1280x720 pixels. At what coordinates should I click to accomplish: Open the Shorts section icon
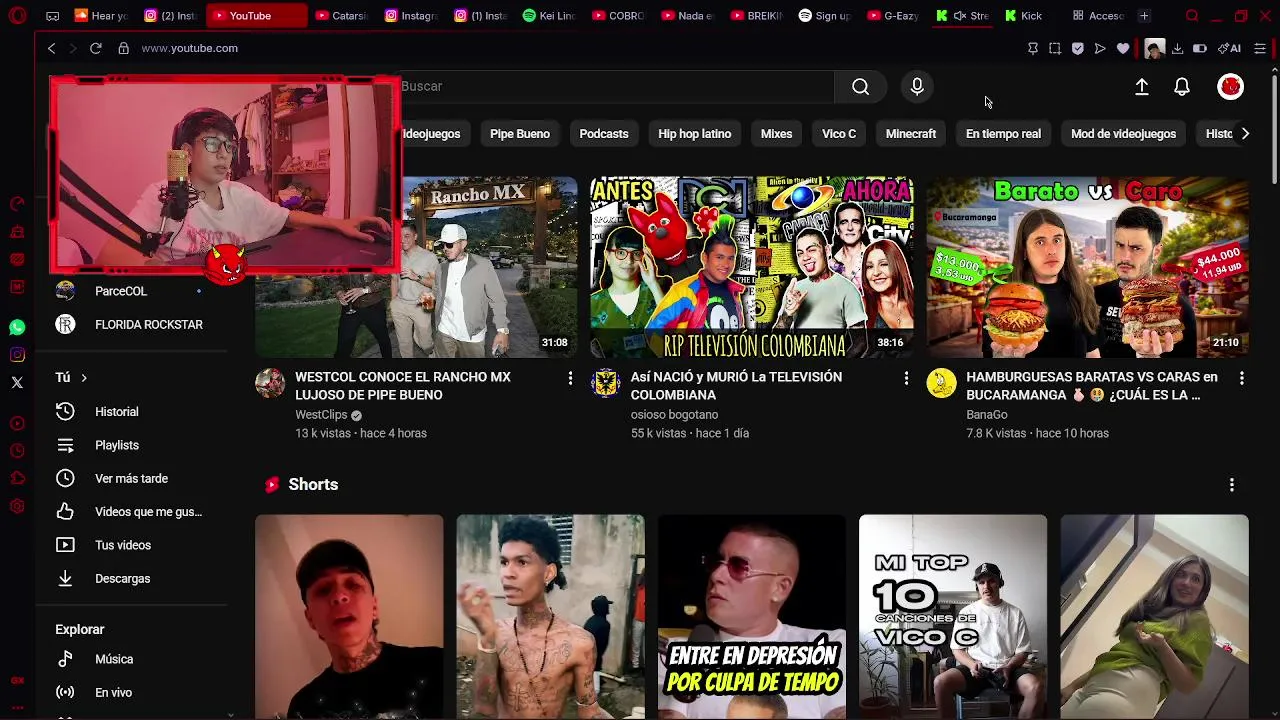pos(272,485)
